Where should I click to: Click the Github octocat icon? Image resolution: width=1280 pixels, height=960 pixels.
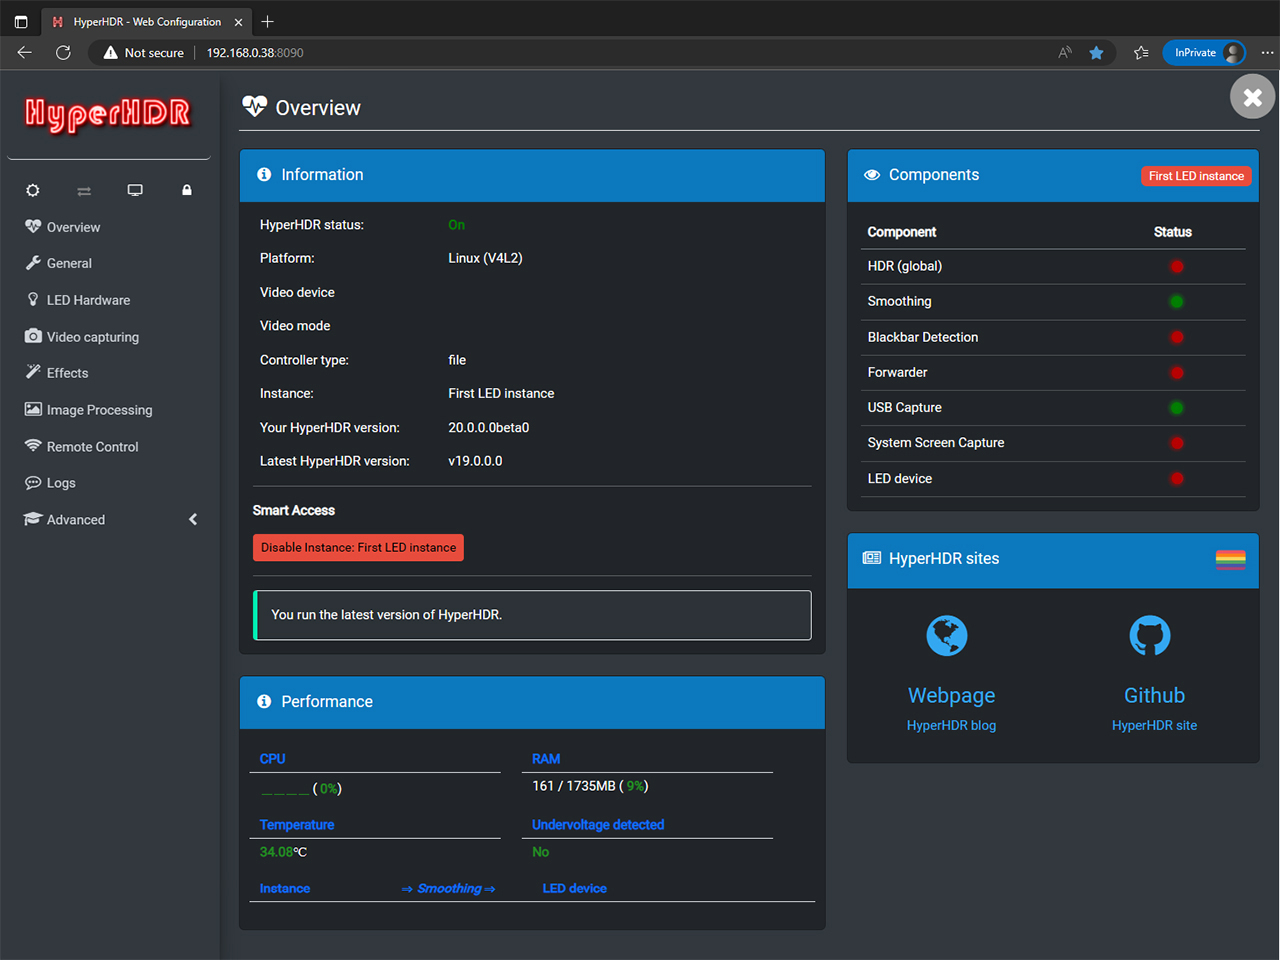point(1150,635)
